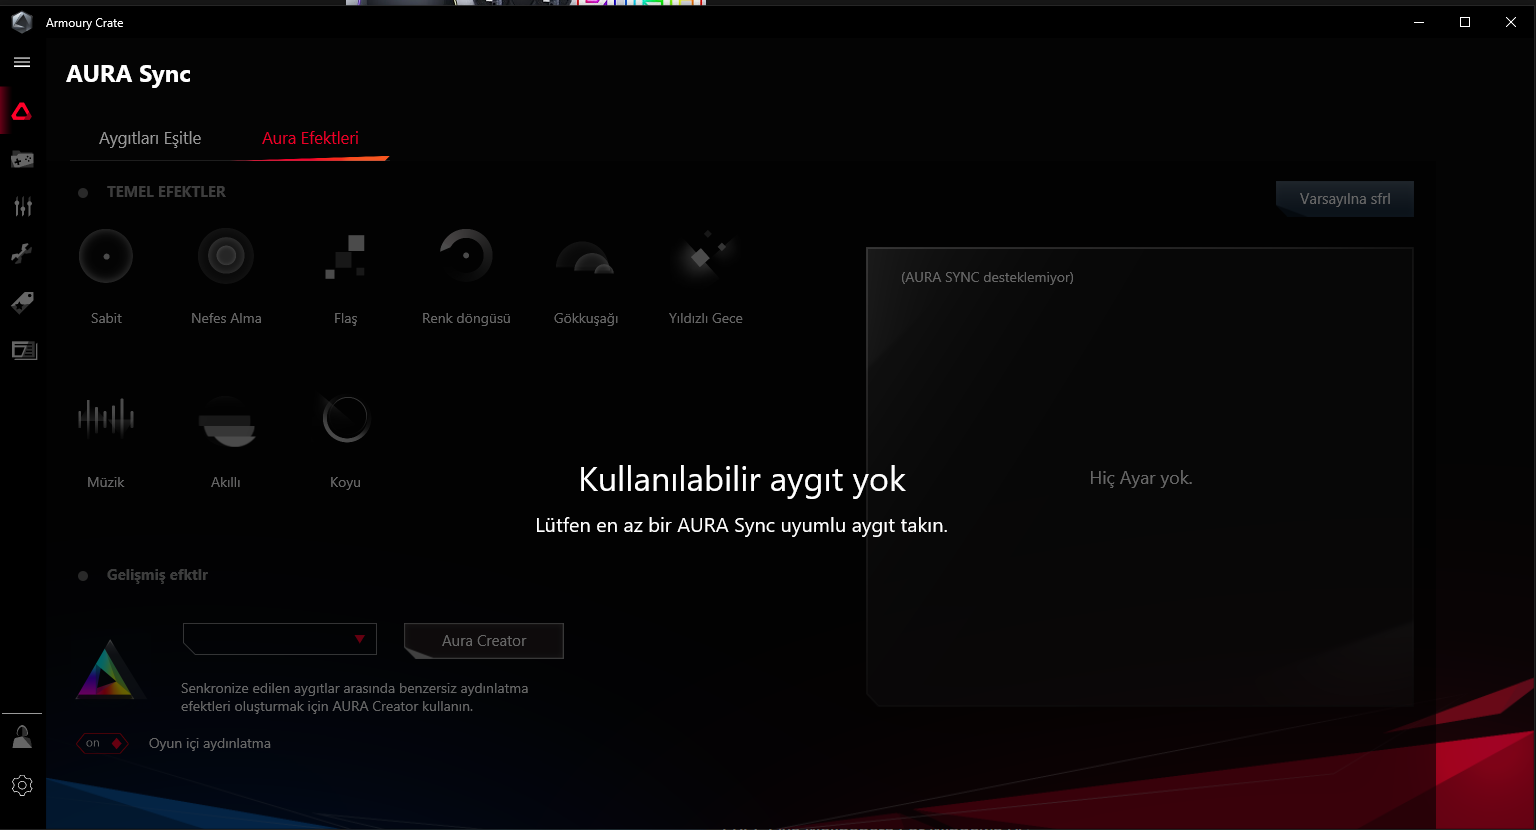Click the colorful Aura Creator prism icon
The image size is (1536, 830).
pos(110,669)
